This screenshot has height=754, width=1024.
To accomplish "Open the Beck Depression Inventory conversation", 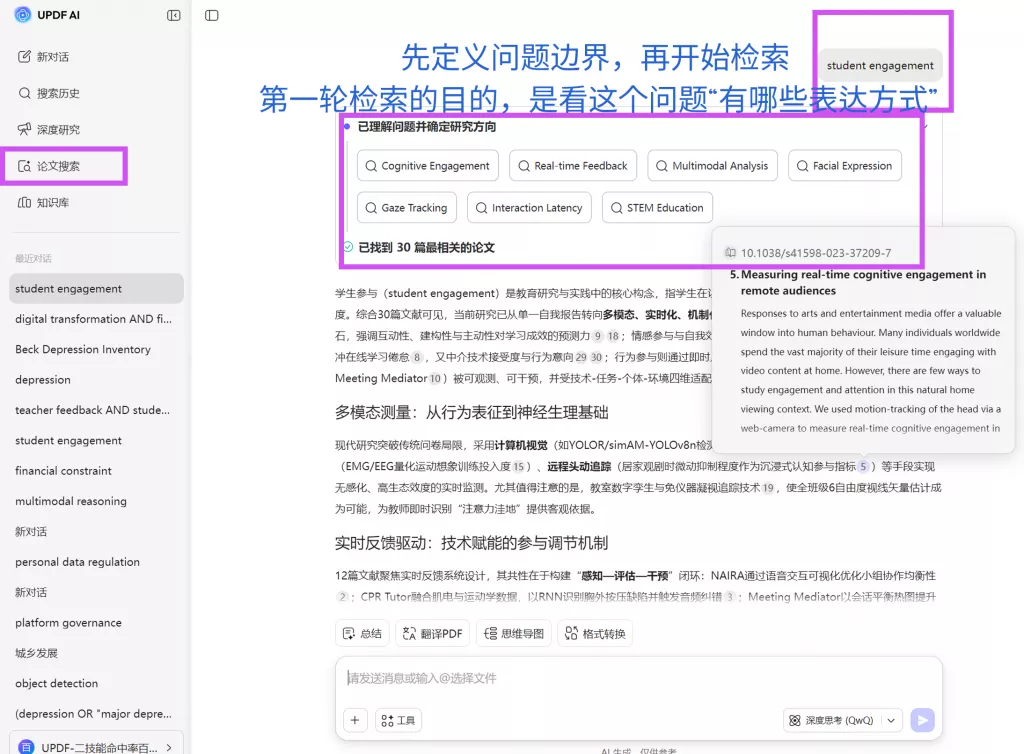I will [x=83, y=349].
